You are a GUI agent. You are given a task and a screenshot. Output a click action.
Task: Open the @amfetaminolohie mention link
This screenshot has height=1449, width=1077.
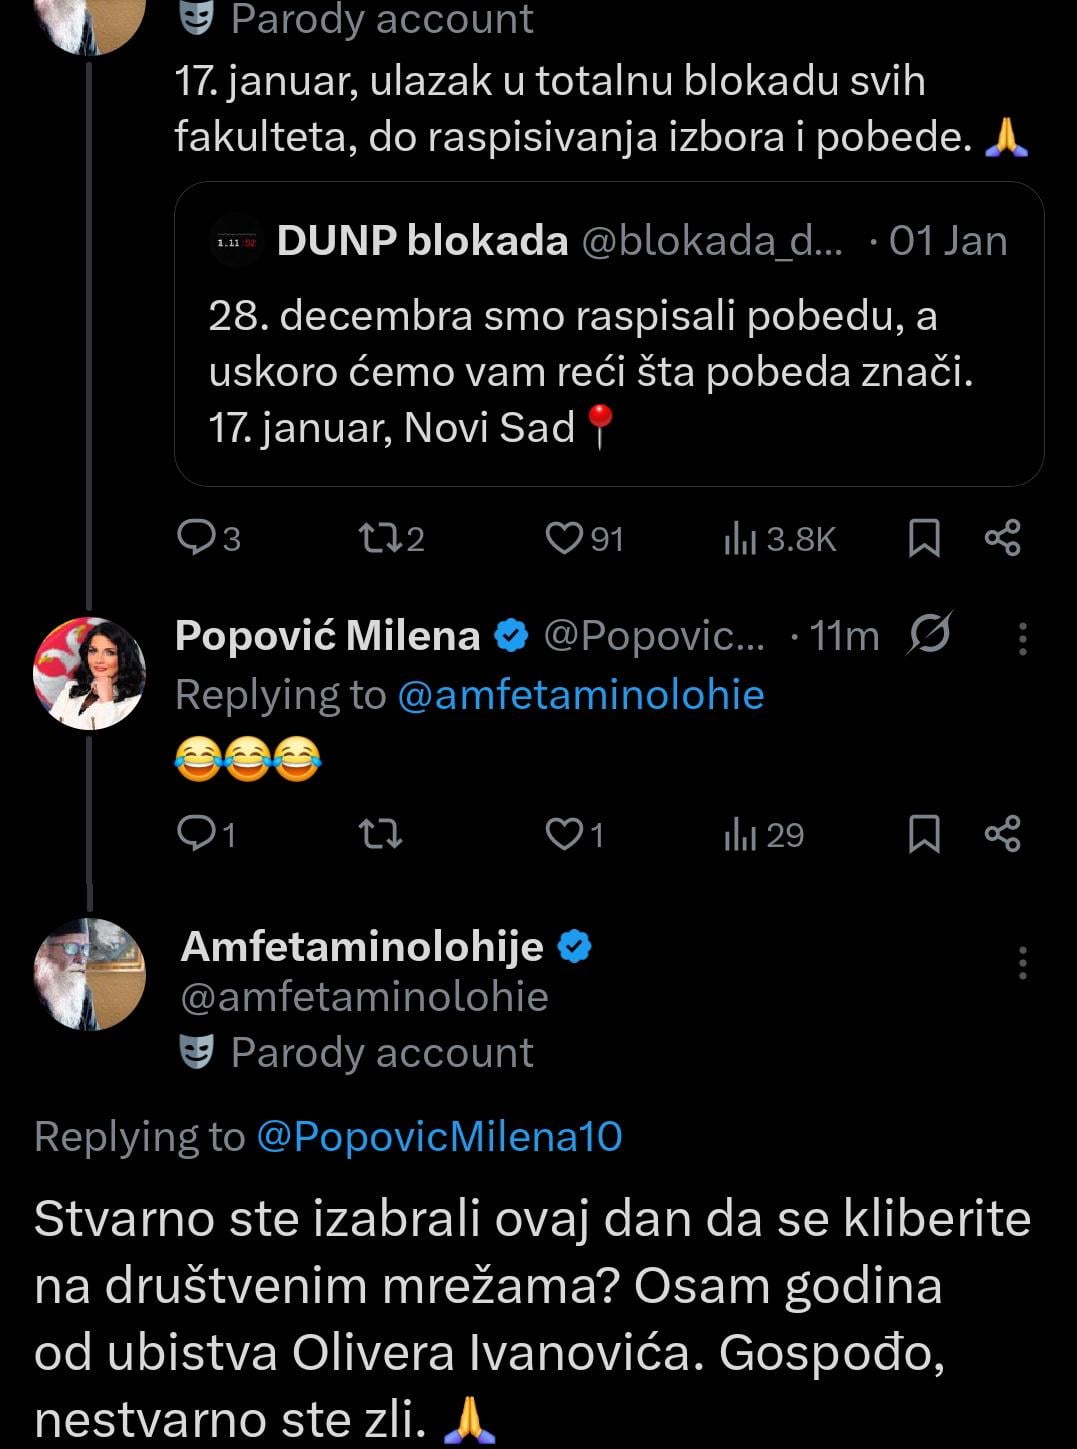tap(580, 695)
